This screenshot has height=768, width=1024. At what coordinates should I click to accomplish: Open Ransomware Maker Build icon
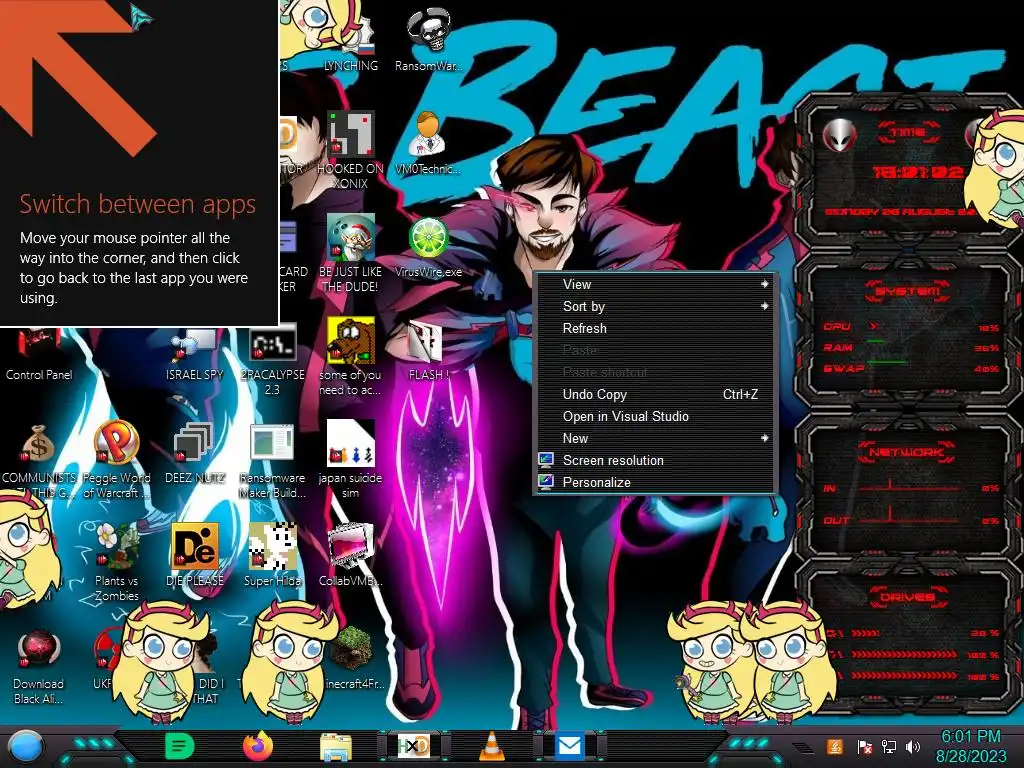pyautogui.click(x=272, y=461)
